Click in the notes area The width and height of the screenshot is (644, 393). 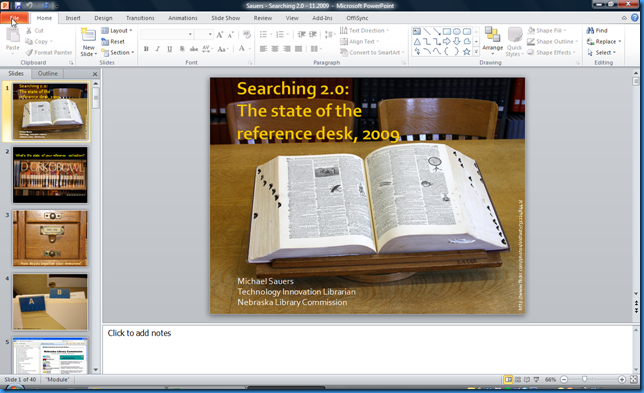(x=367, y=349)
